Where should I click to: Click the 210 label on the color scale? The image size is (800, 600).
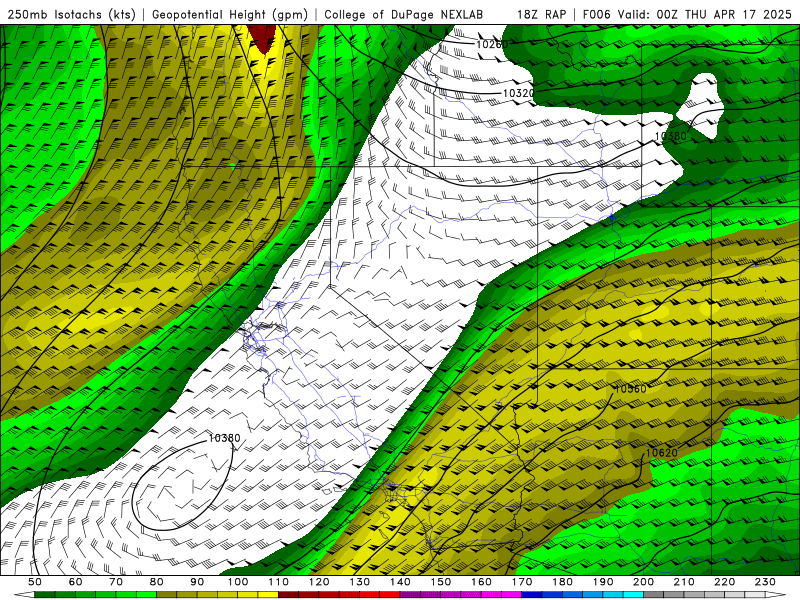684,582
